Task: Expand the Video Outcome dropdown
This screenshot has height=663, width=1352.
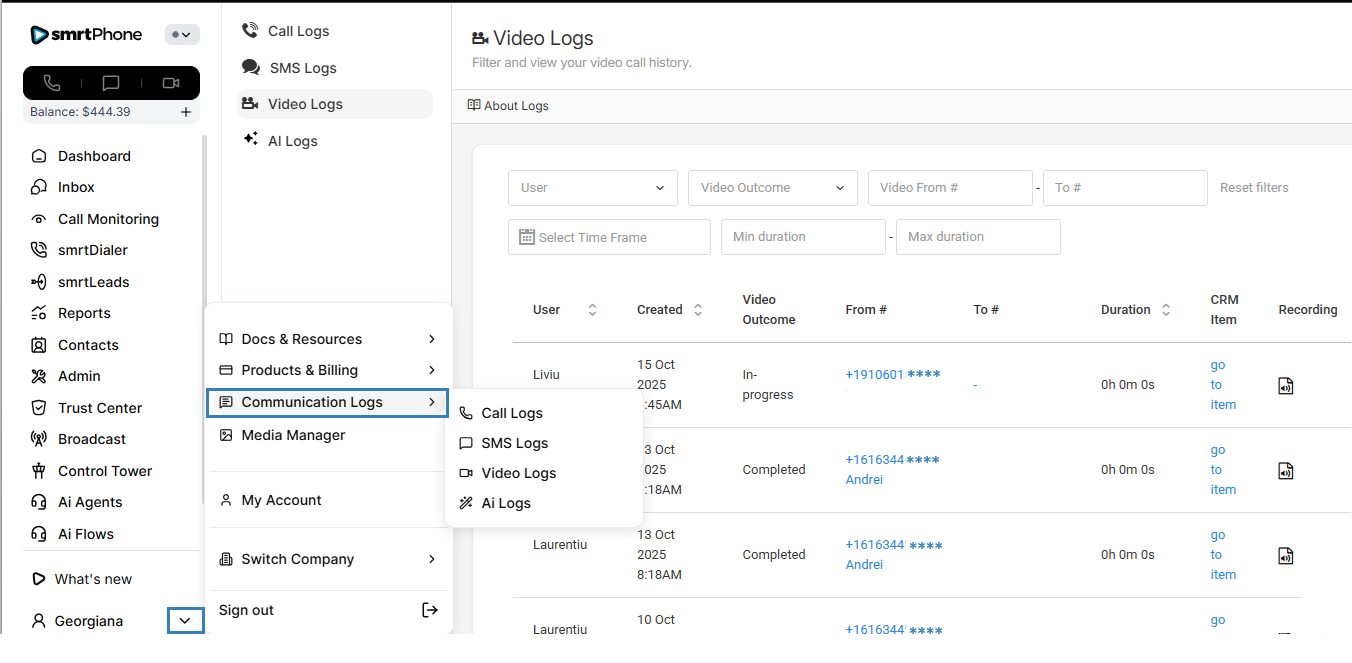Action: pos(772,188)
